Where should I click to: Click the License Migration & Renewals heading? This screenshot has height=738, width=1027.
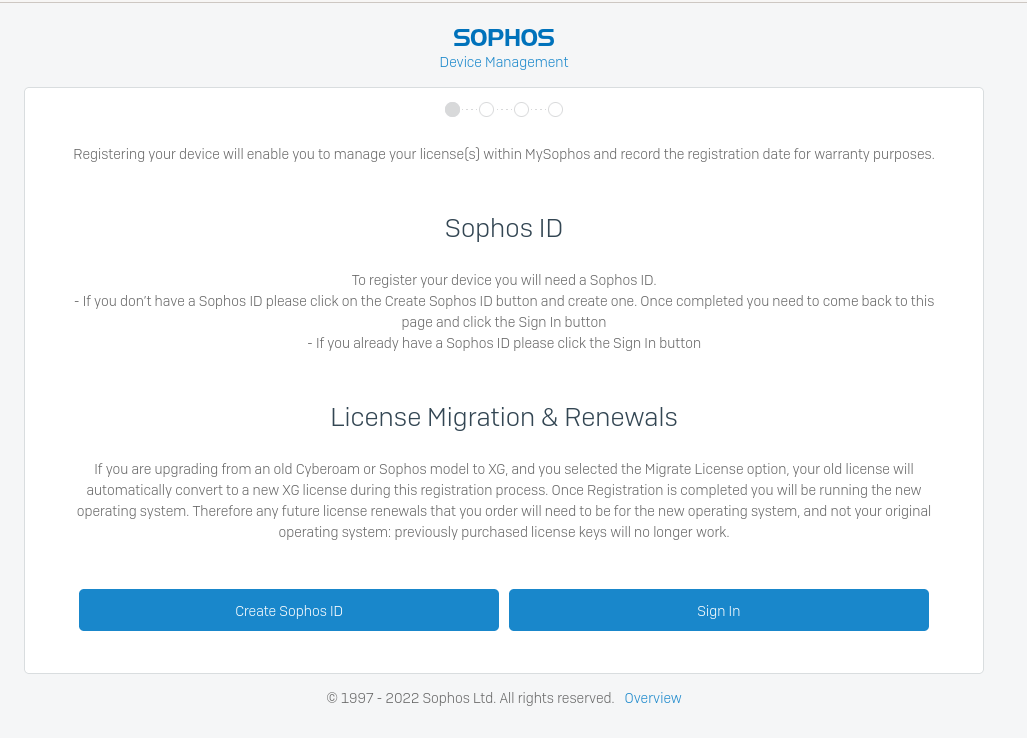coord(503,417)
